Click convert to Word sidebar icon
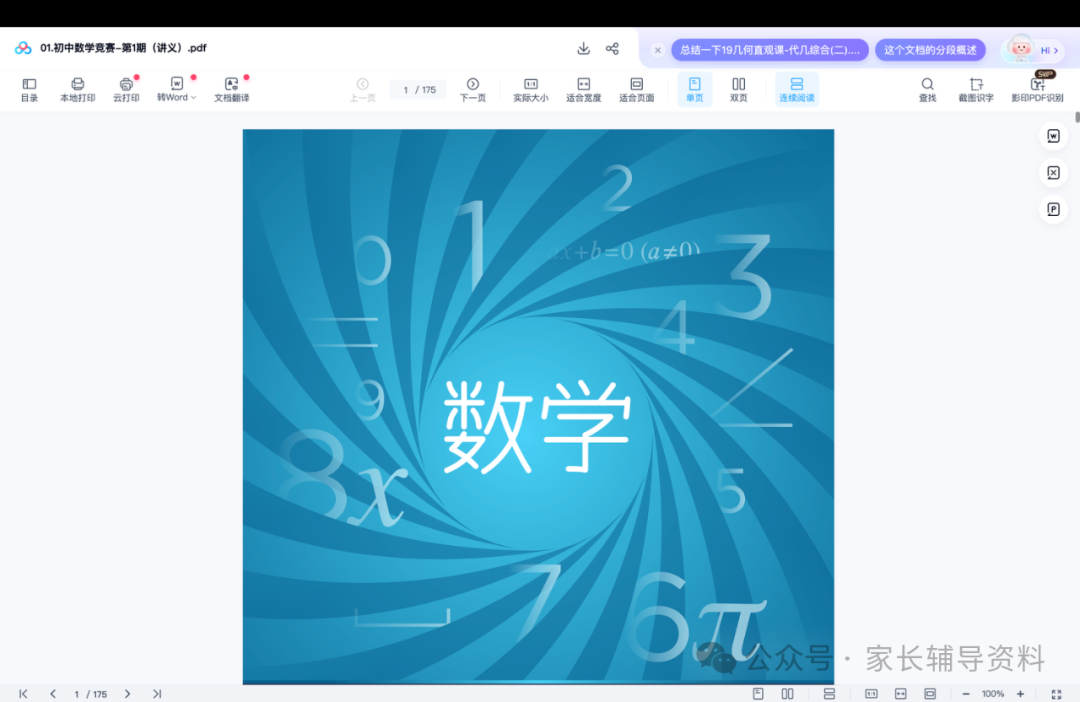The width and height of the screenshot is (1080, 702). tap(1053, 136)
